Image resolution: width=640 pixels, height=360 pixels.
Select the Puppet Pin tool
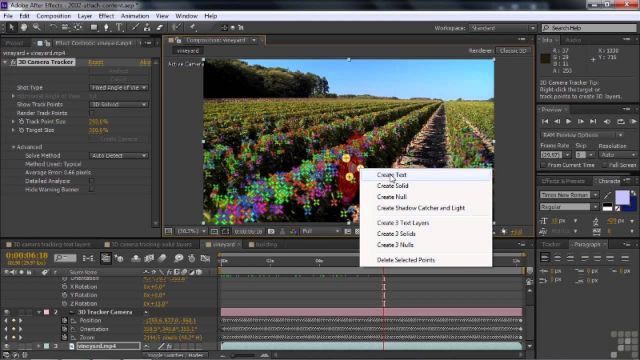point(192,27)
